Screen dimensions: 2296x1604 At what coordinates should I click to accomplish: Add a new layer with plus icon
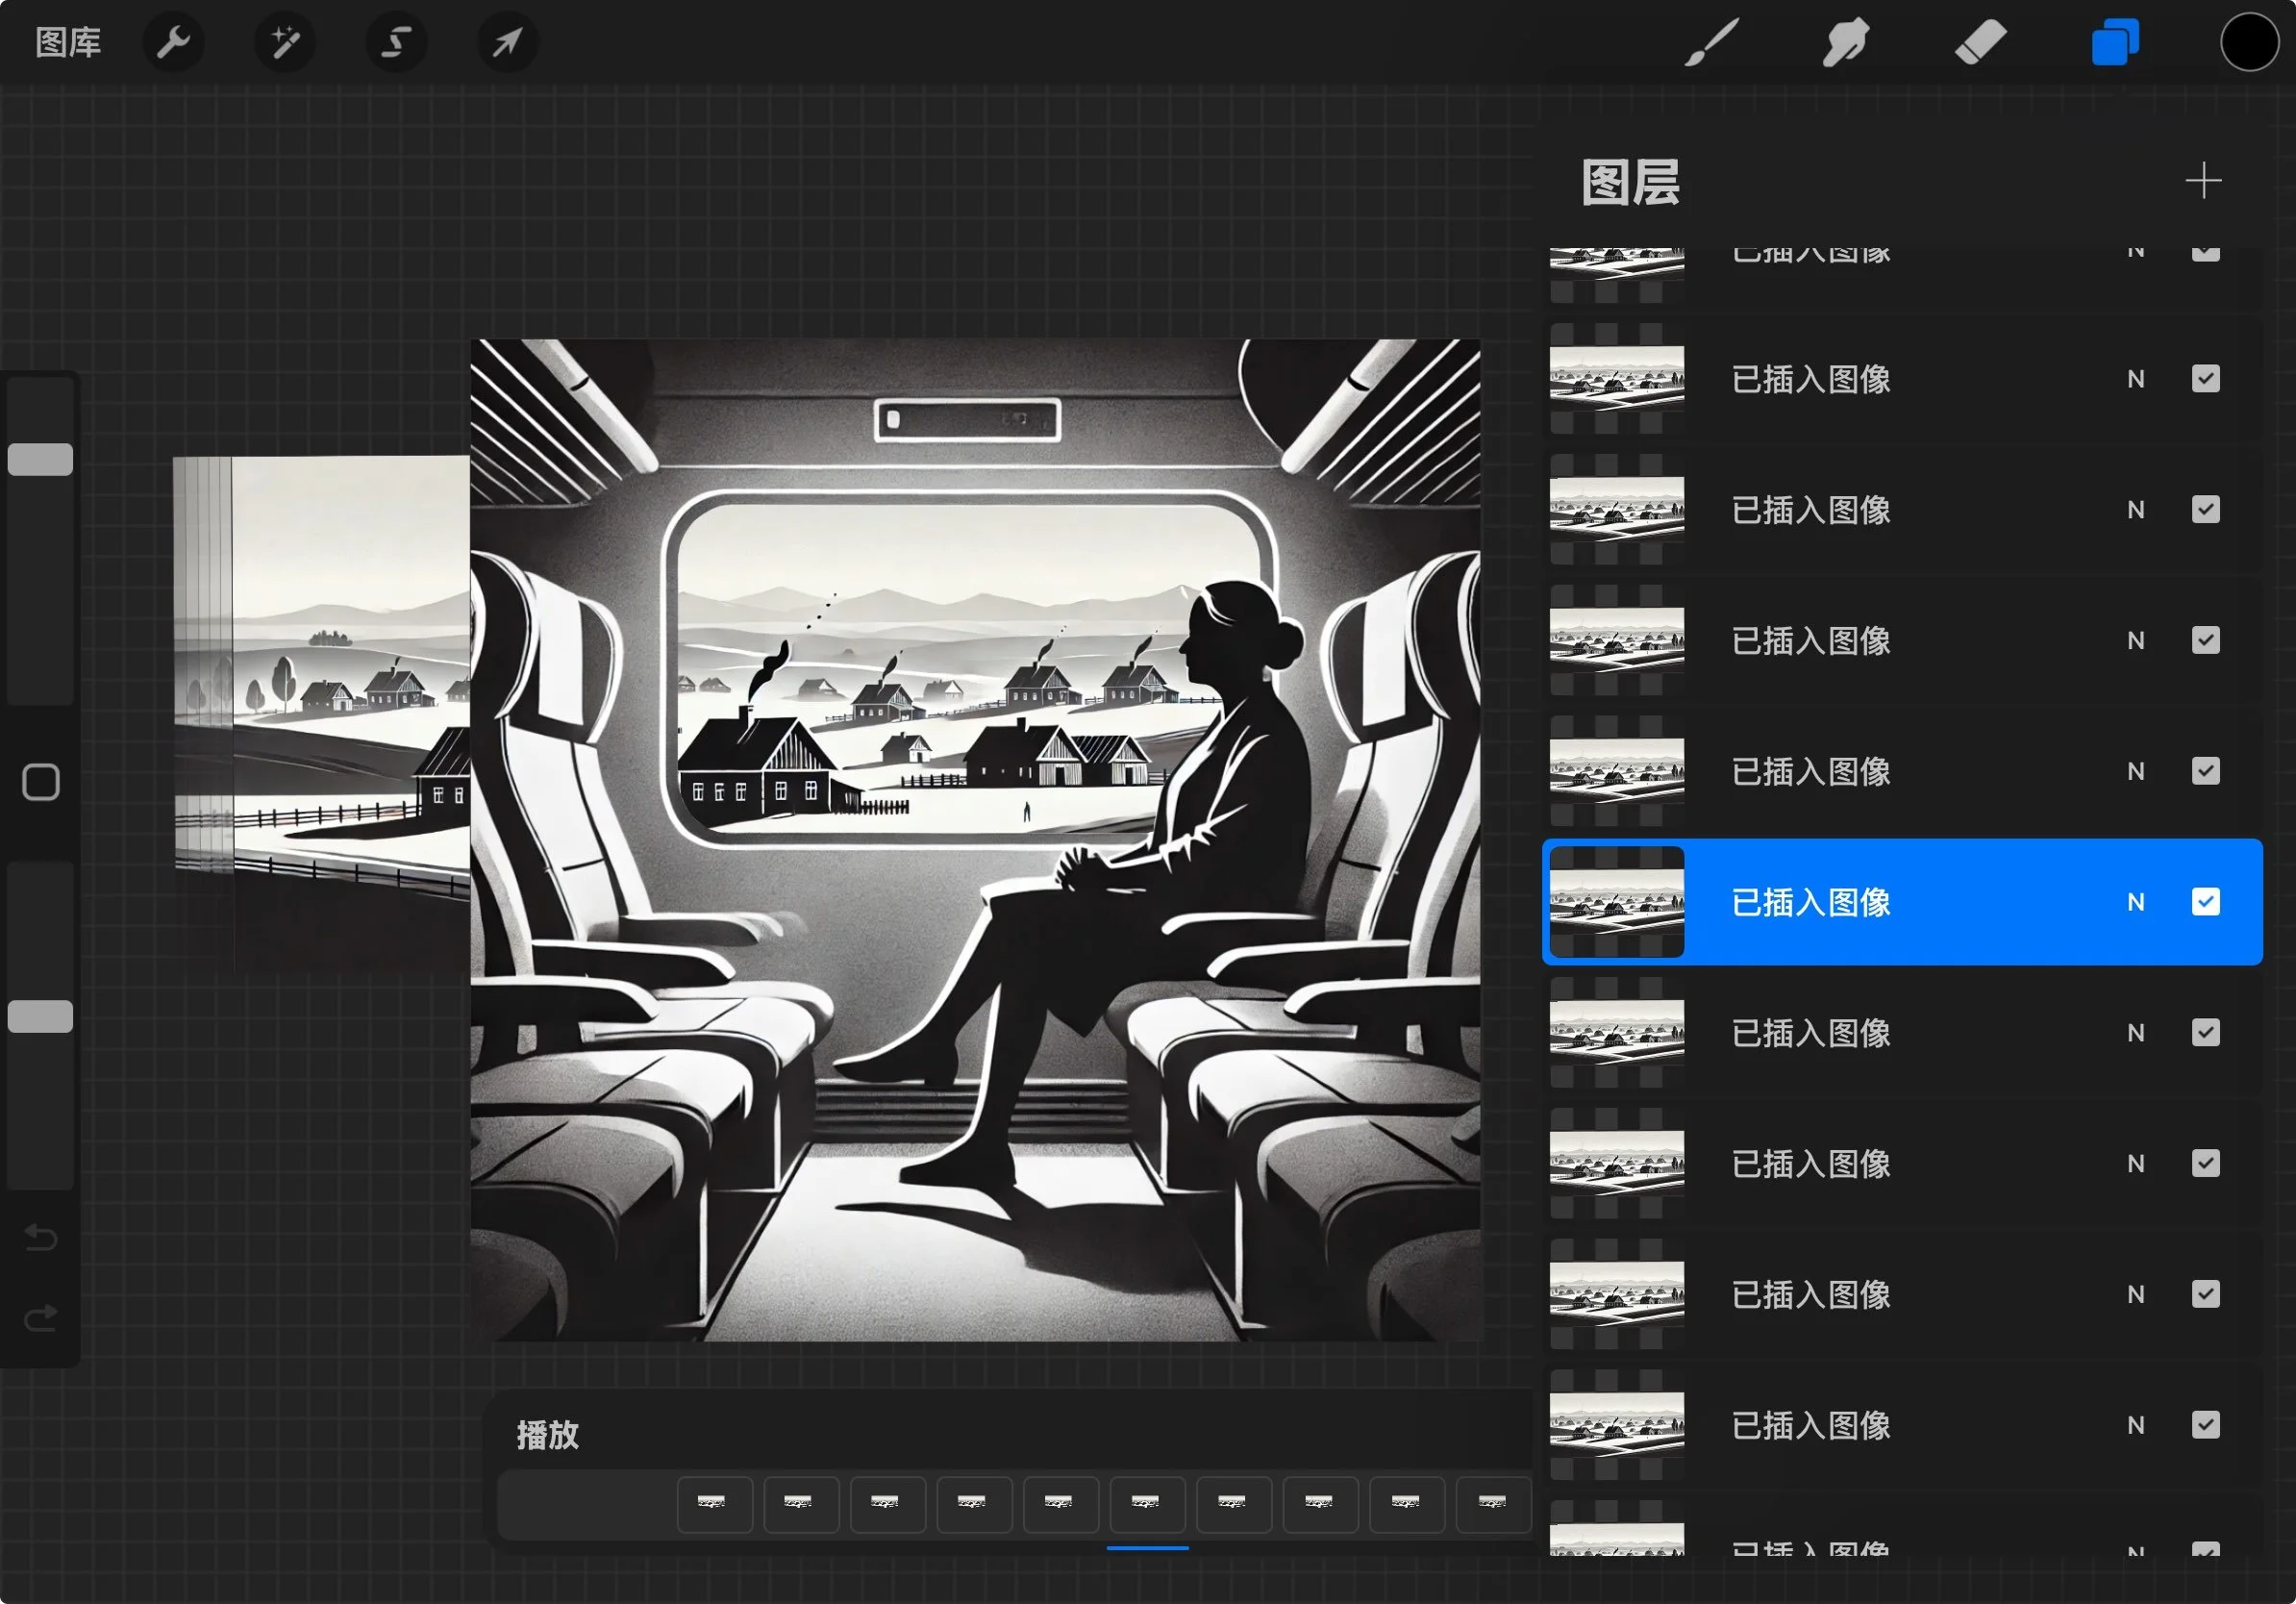point(2203,181)
